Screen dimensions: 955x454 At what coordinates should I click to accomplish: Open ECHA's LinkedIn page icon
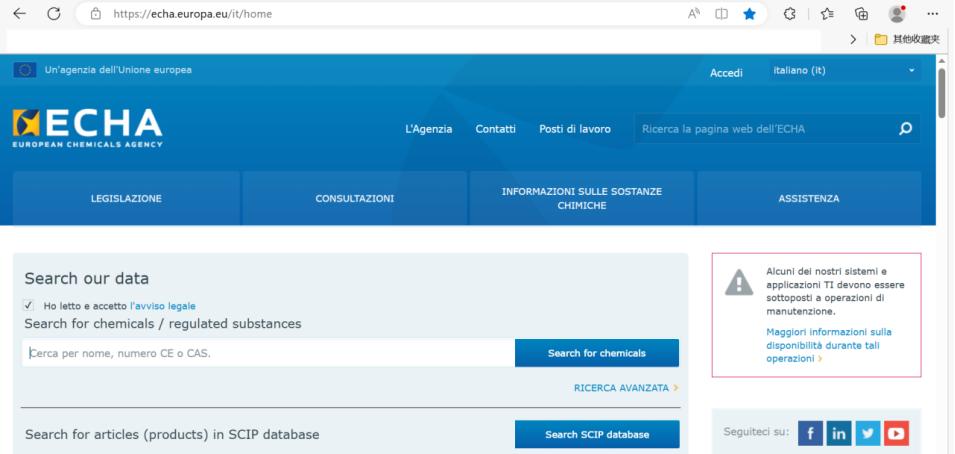839,433
